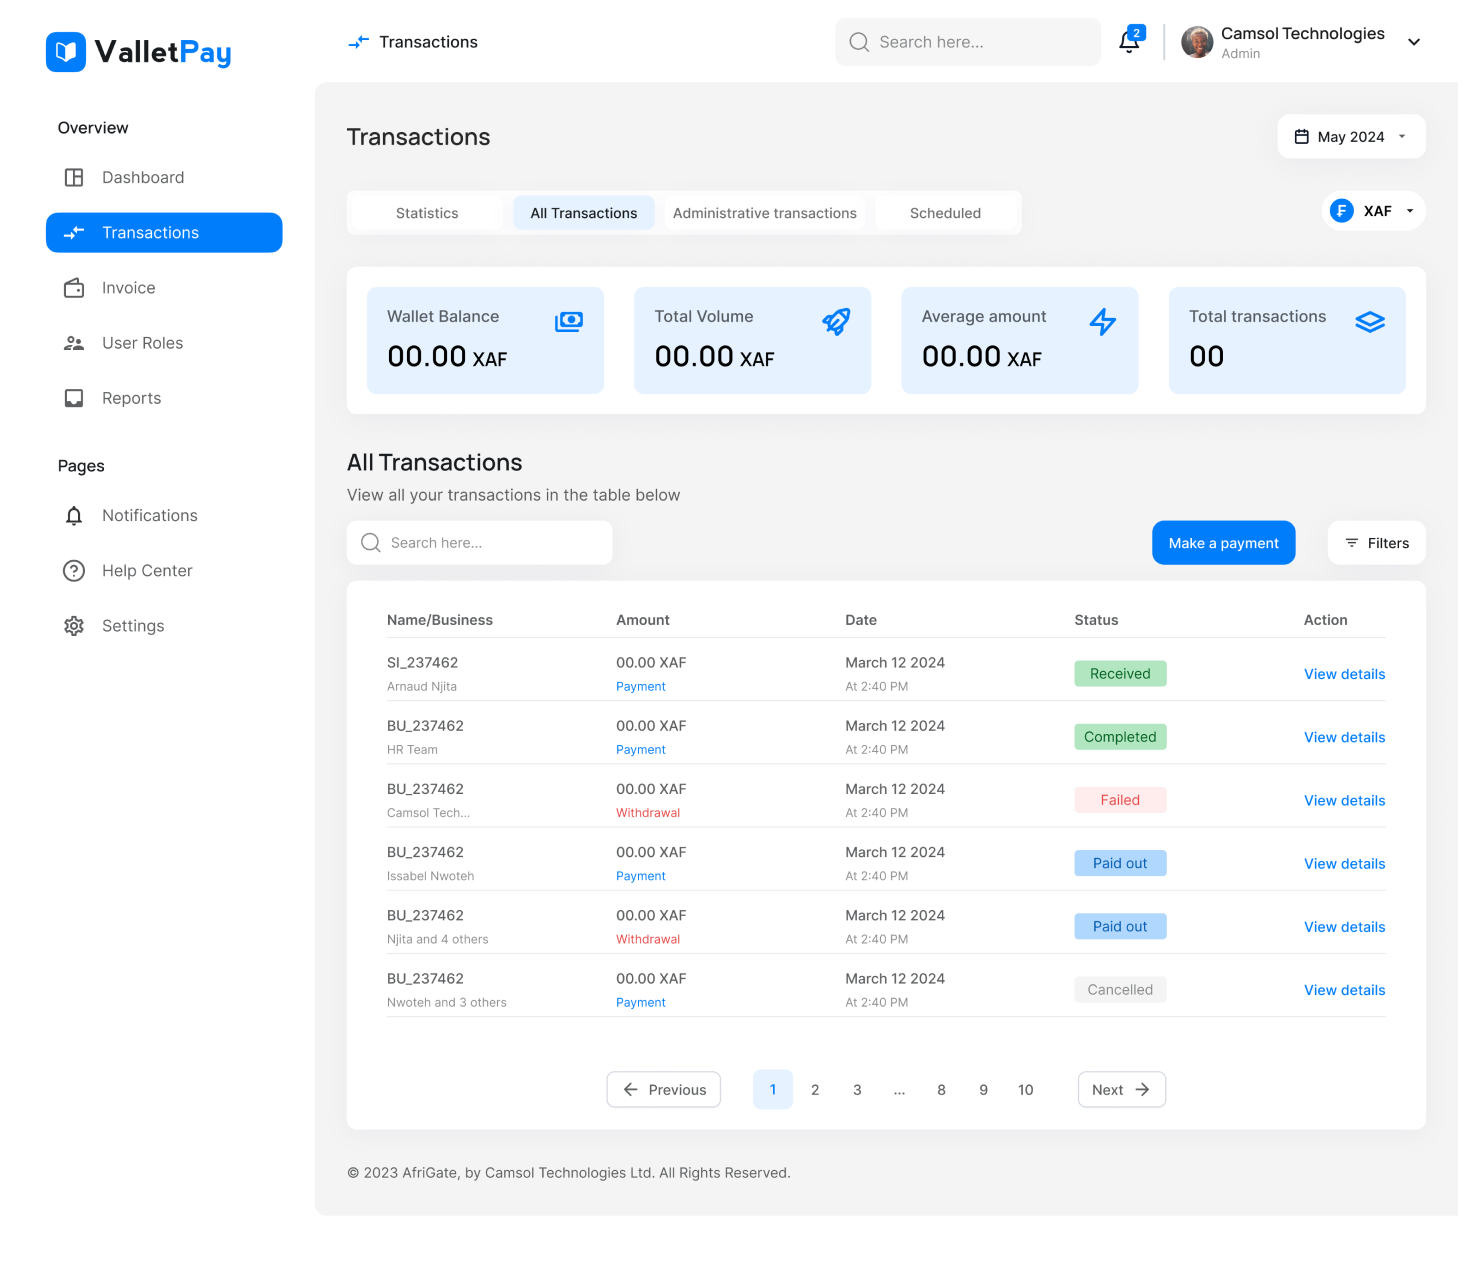Image resolution: width=1472 pixels, height=1267 pixels.
Task: Open the Administrative transactions tab
Action: click(764, 212)
